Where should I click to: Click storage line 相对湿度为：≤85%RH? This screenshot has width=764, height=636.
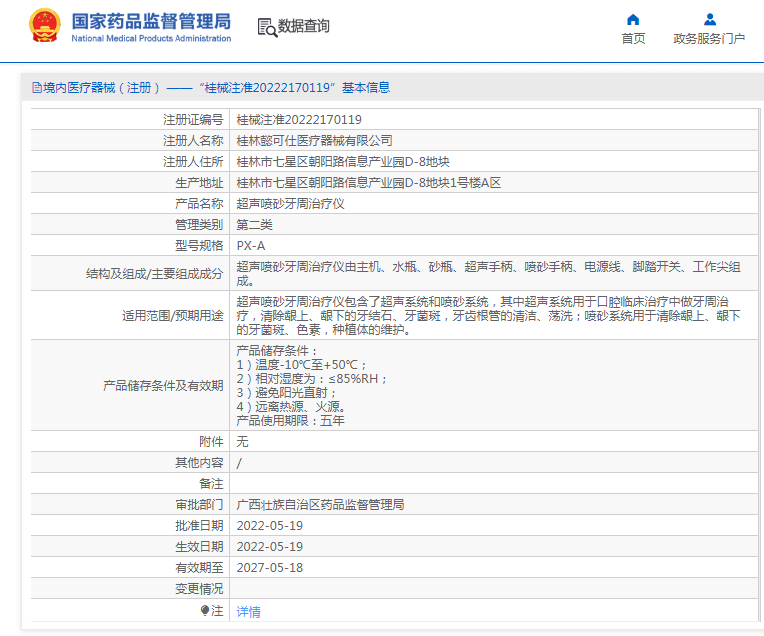click(312, 379)
